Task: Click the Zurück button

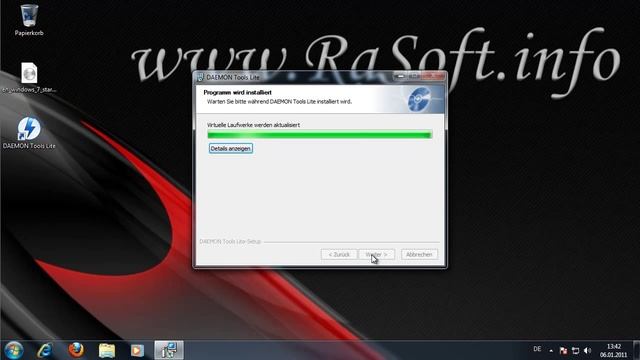Action: [x=339, y=254]
